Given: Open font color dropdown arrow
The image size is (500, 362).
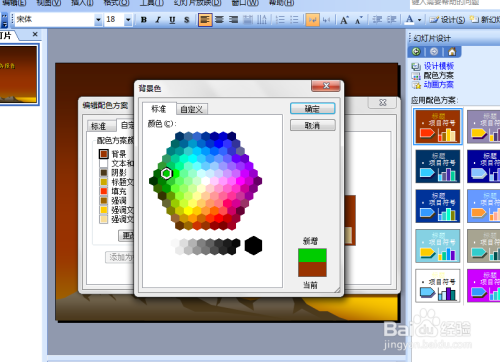Looking at the screenshot, I should click(x=420, y=20).
